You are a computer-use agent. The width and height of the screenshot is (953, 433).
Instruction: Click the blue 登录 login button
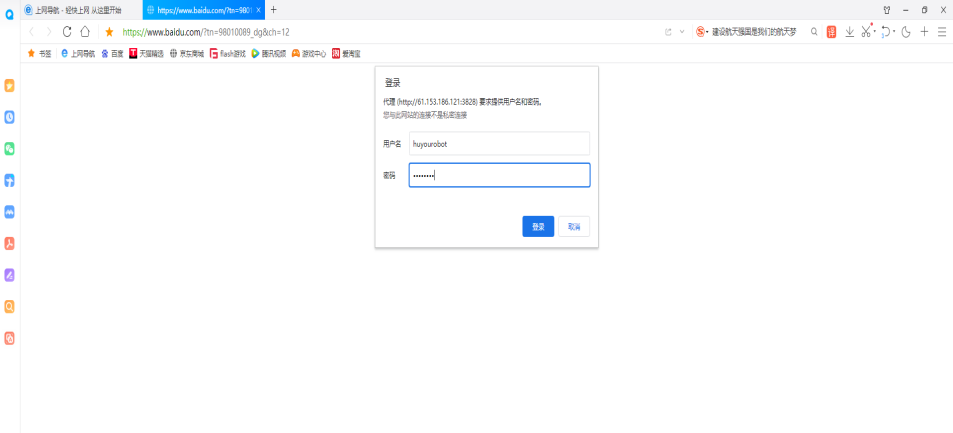pyautogui.click(x=538, y=226)
